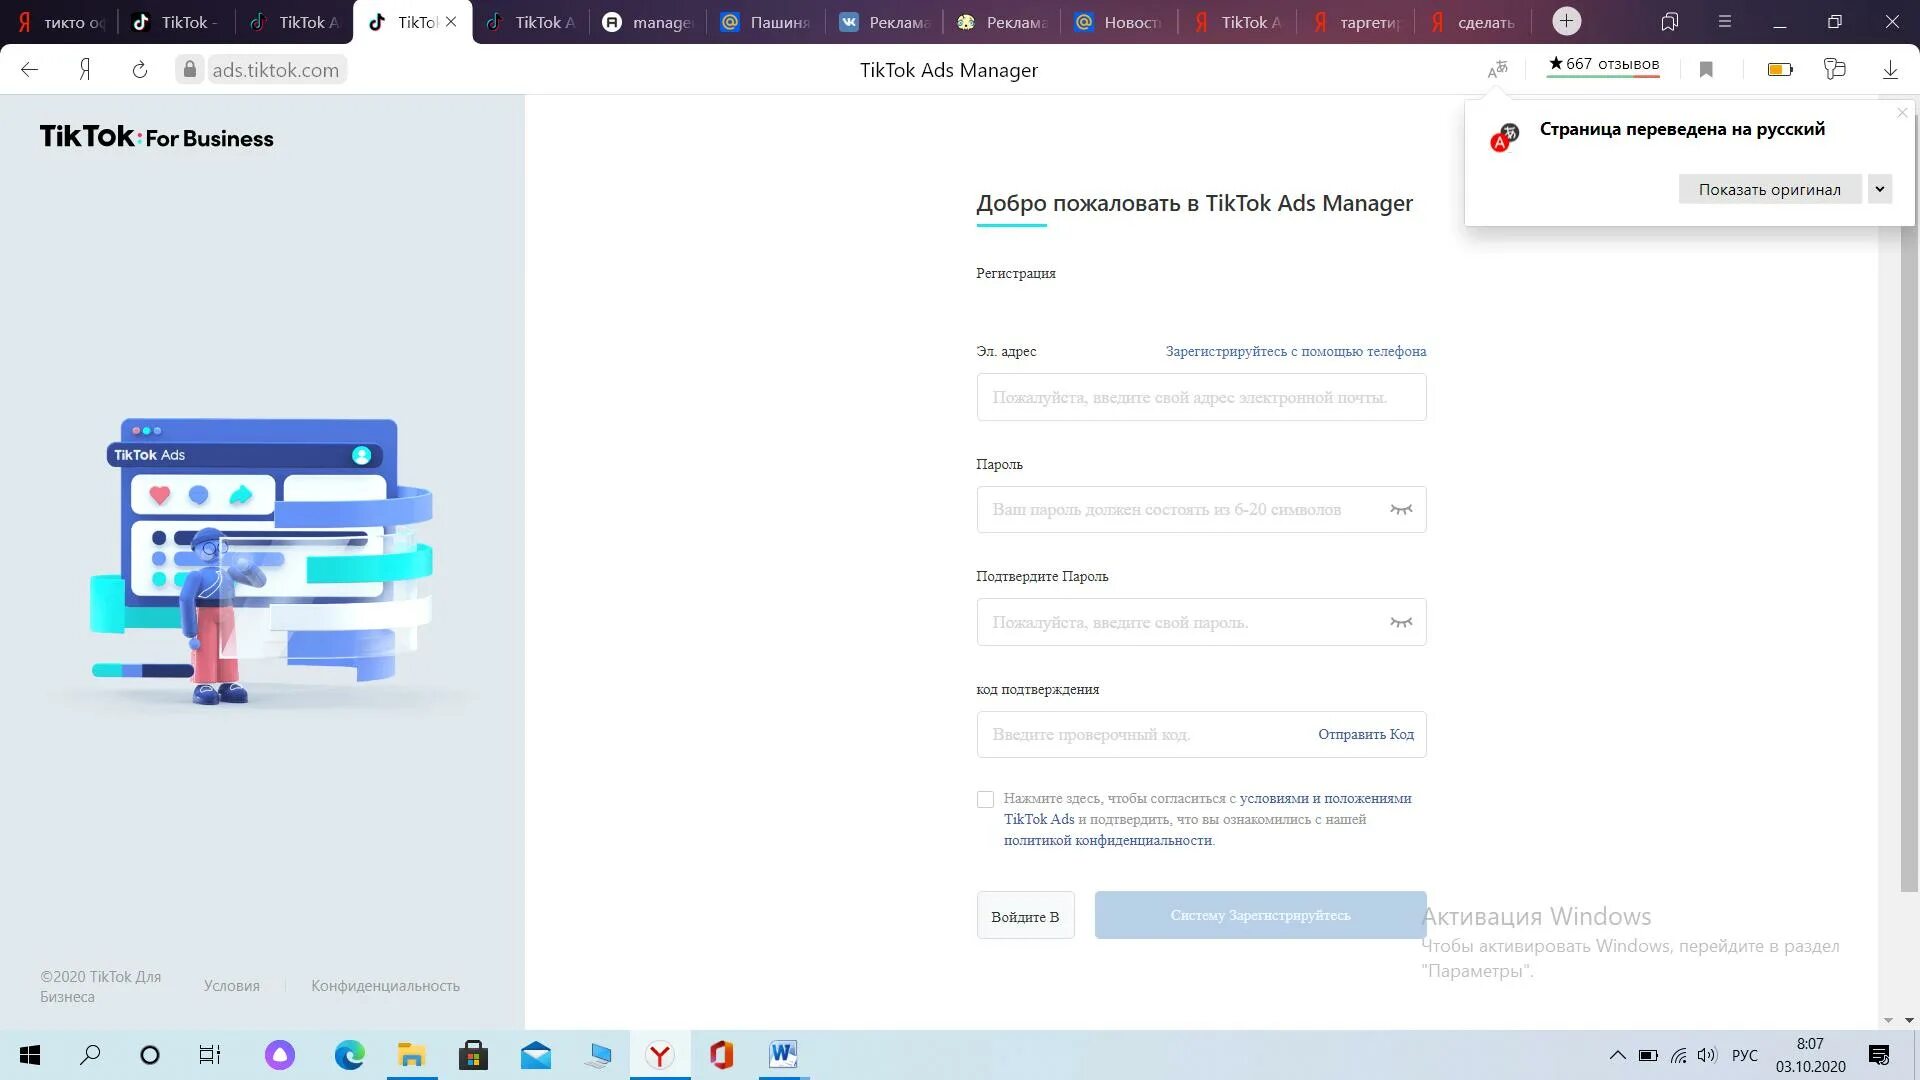Bookmark the page with the bookmark icon
Screen dimensions: 1920x1080
pos(1706,69)
